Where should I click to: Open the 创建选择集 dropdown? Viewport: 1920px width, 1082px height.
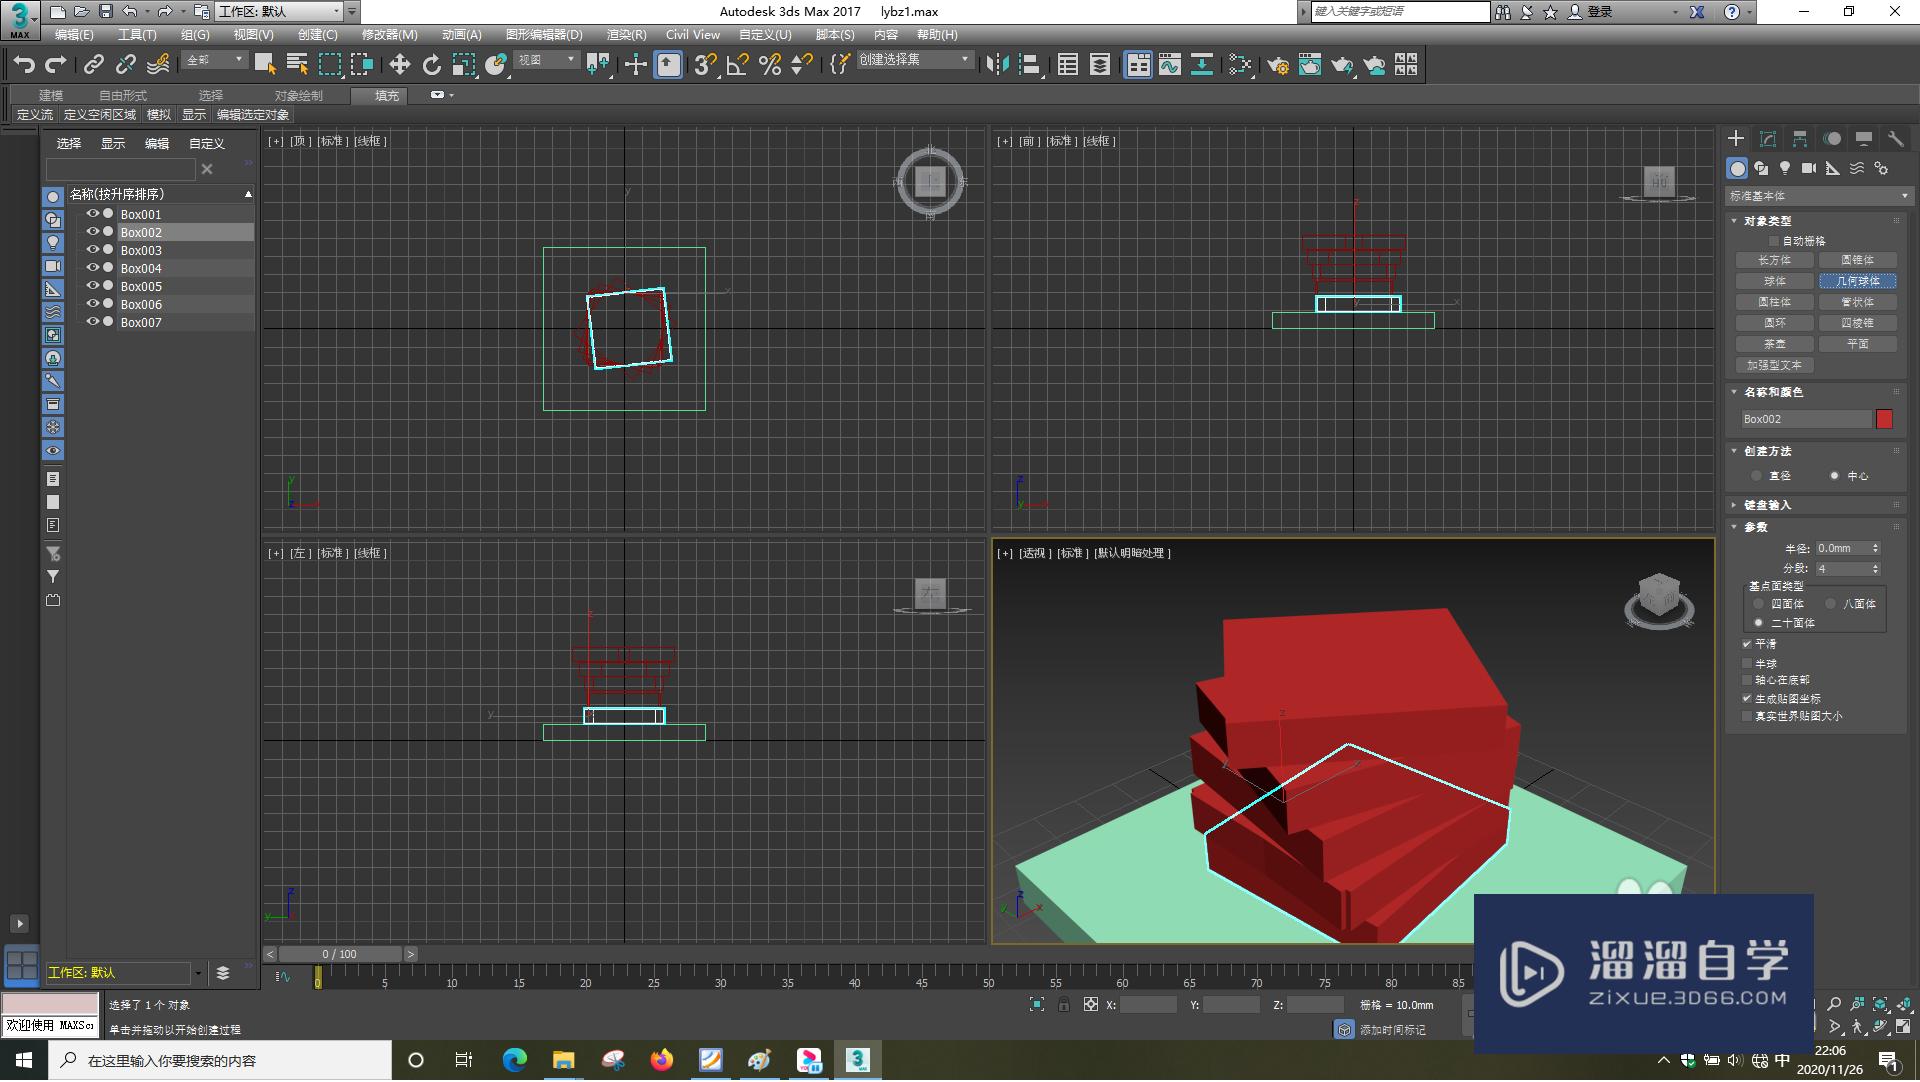click(914, 60)
